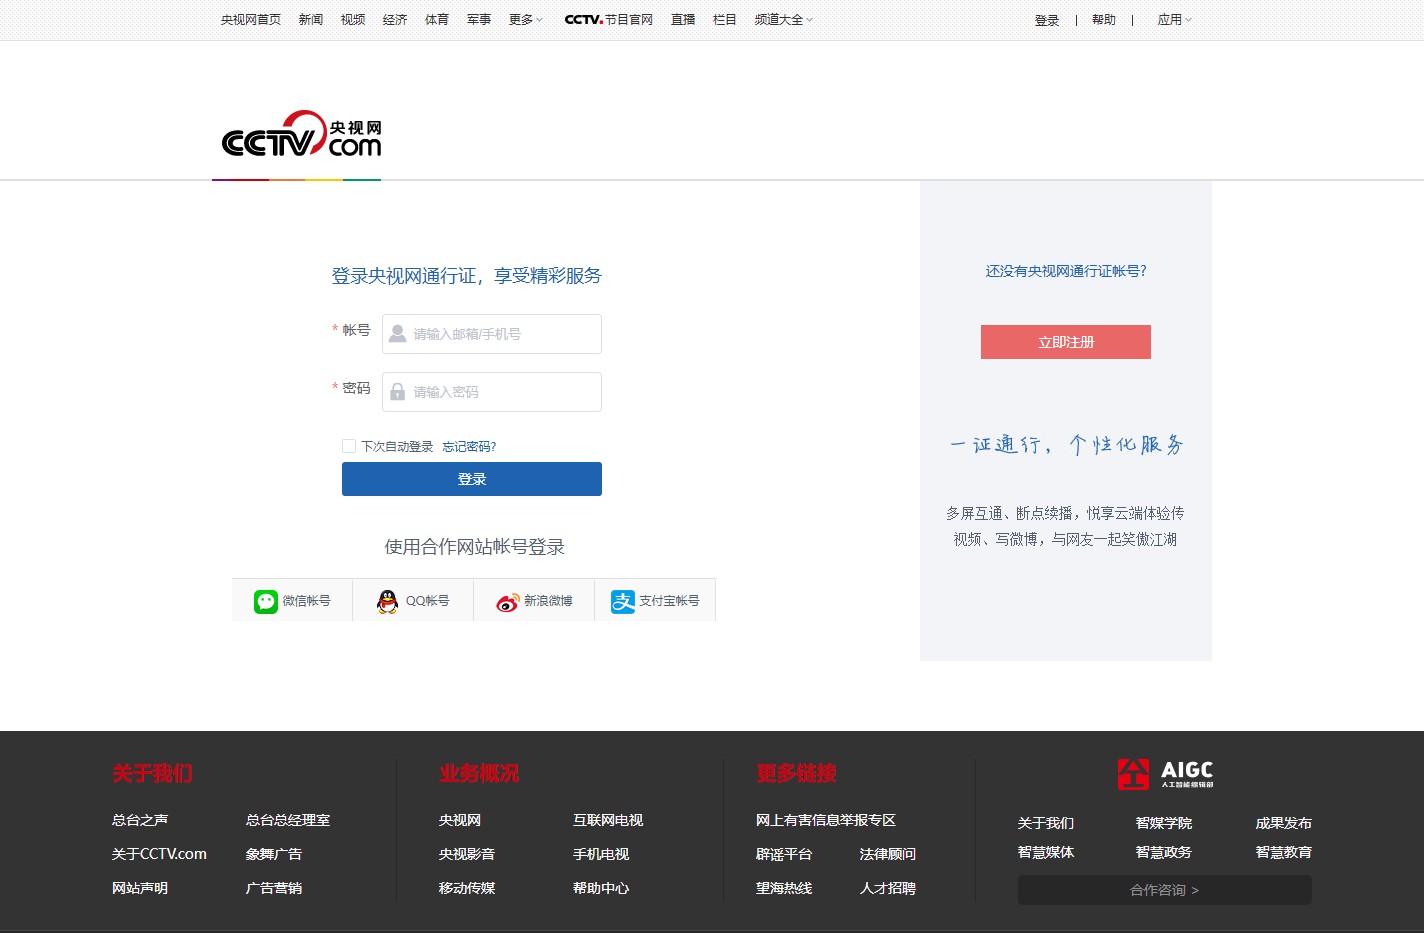The height and width of the screenshot is (933, 1424).
Task: Open CCTV.节目官网 link
Action: (609, 20)
